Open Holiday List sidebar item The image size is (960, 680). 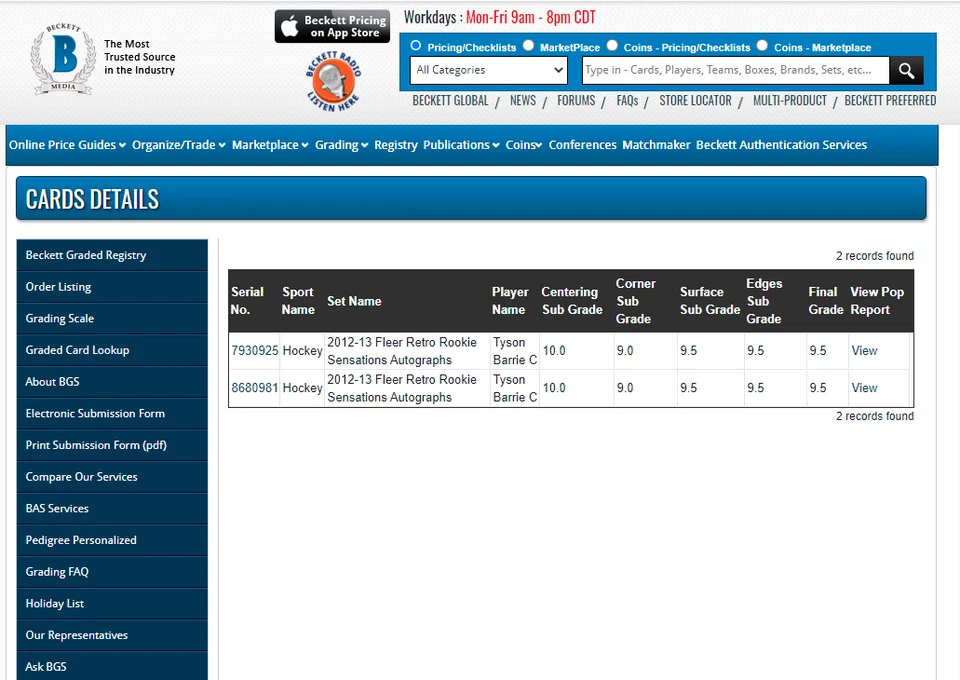[112, 603]
